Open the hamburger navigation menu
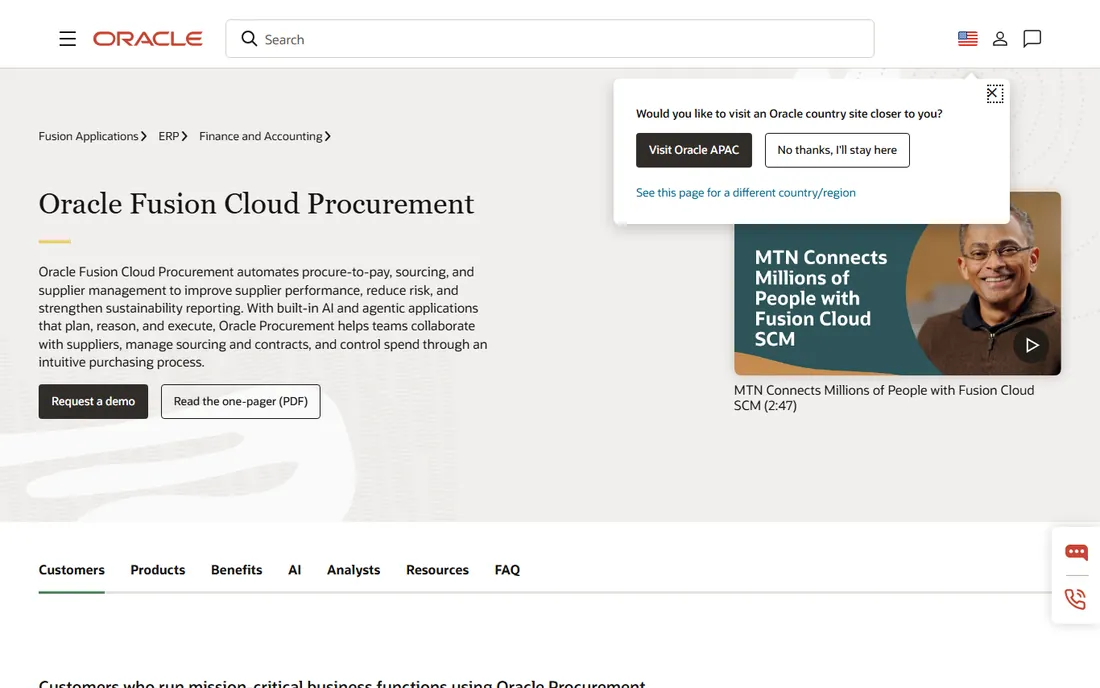 [x=67, y=39]
